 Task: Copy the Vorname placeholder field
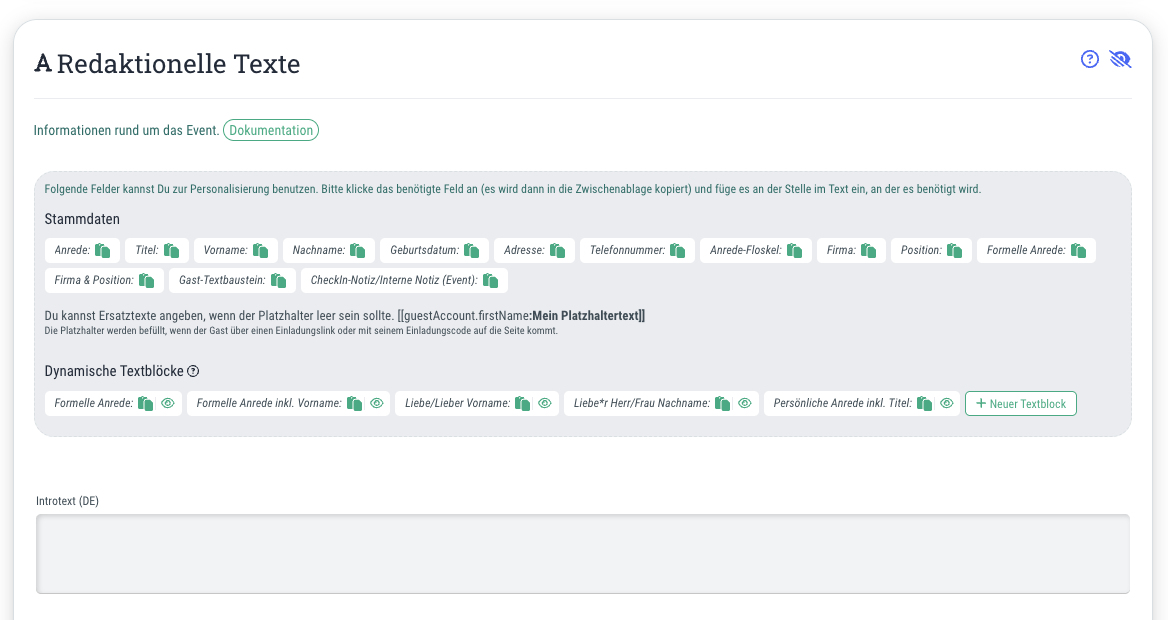tap(261, 250)
